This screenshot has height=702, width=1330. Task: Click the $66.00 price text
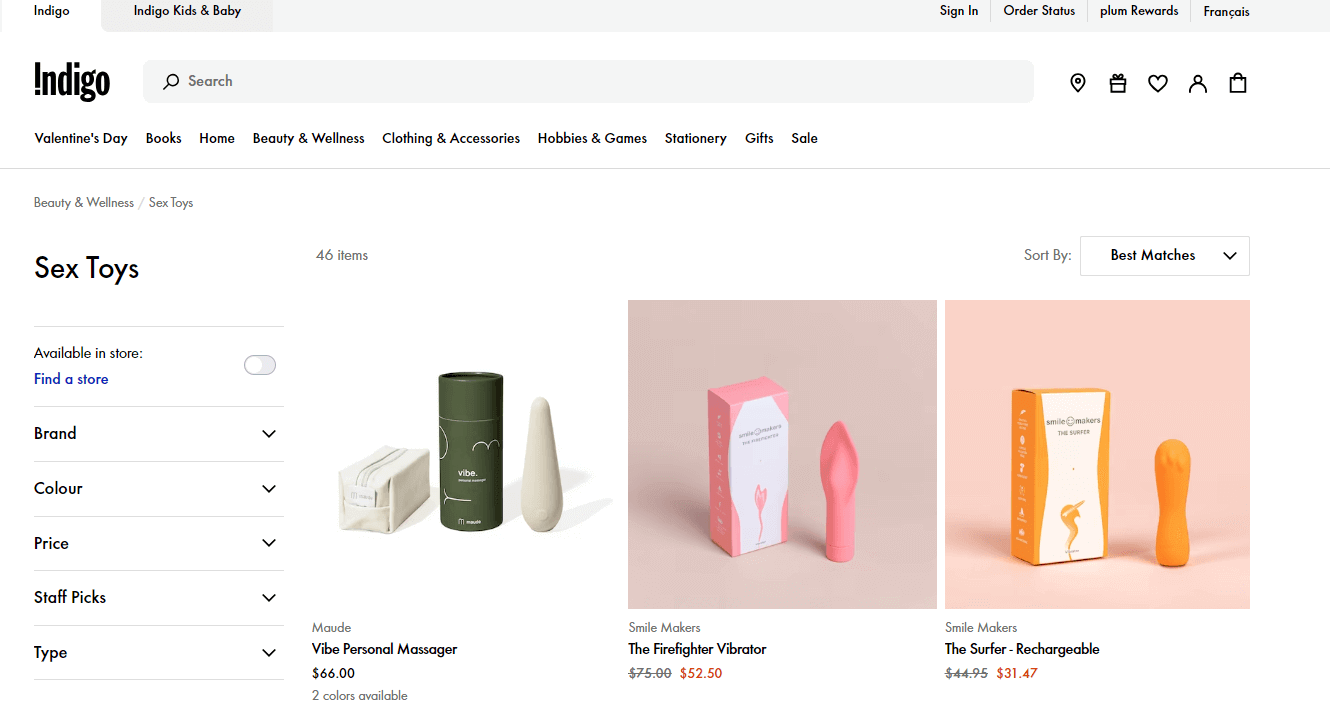[x=333, y=674]
